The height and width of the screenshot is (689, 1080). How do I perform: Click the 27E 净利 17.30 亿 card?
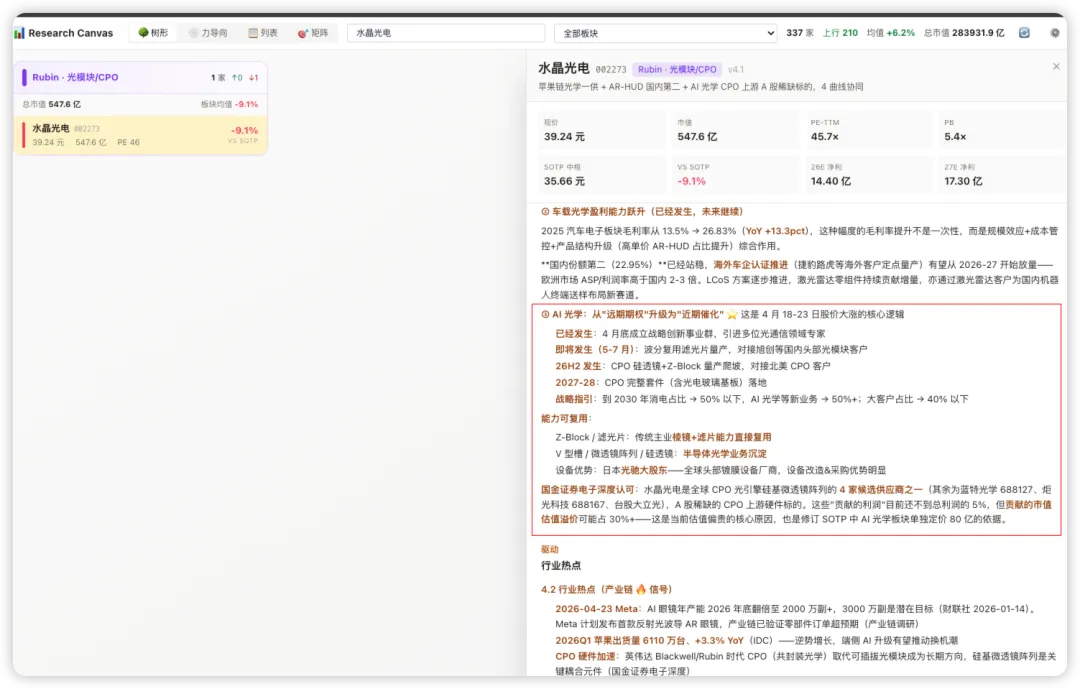coord(1001,175)
